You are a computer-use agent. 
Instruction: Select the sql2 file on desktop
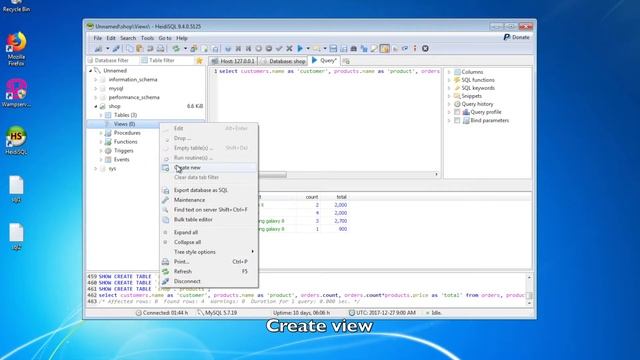pos(16,237)
